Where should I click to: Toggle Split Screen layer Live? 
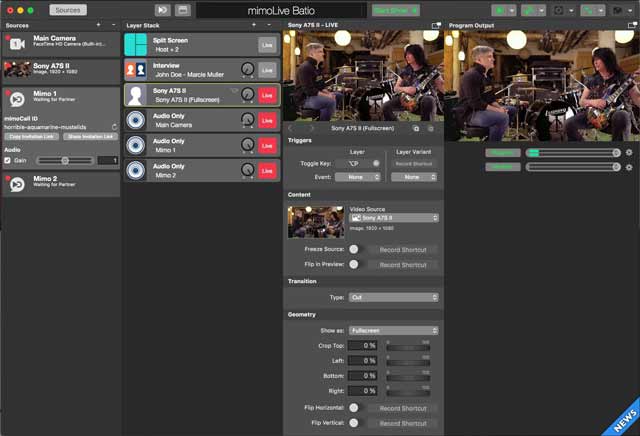click(267, 45)
